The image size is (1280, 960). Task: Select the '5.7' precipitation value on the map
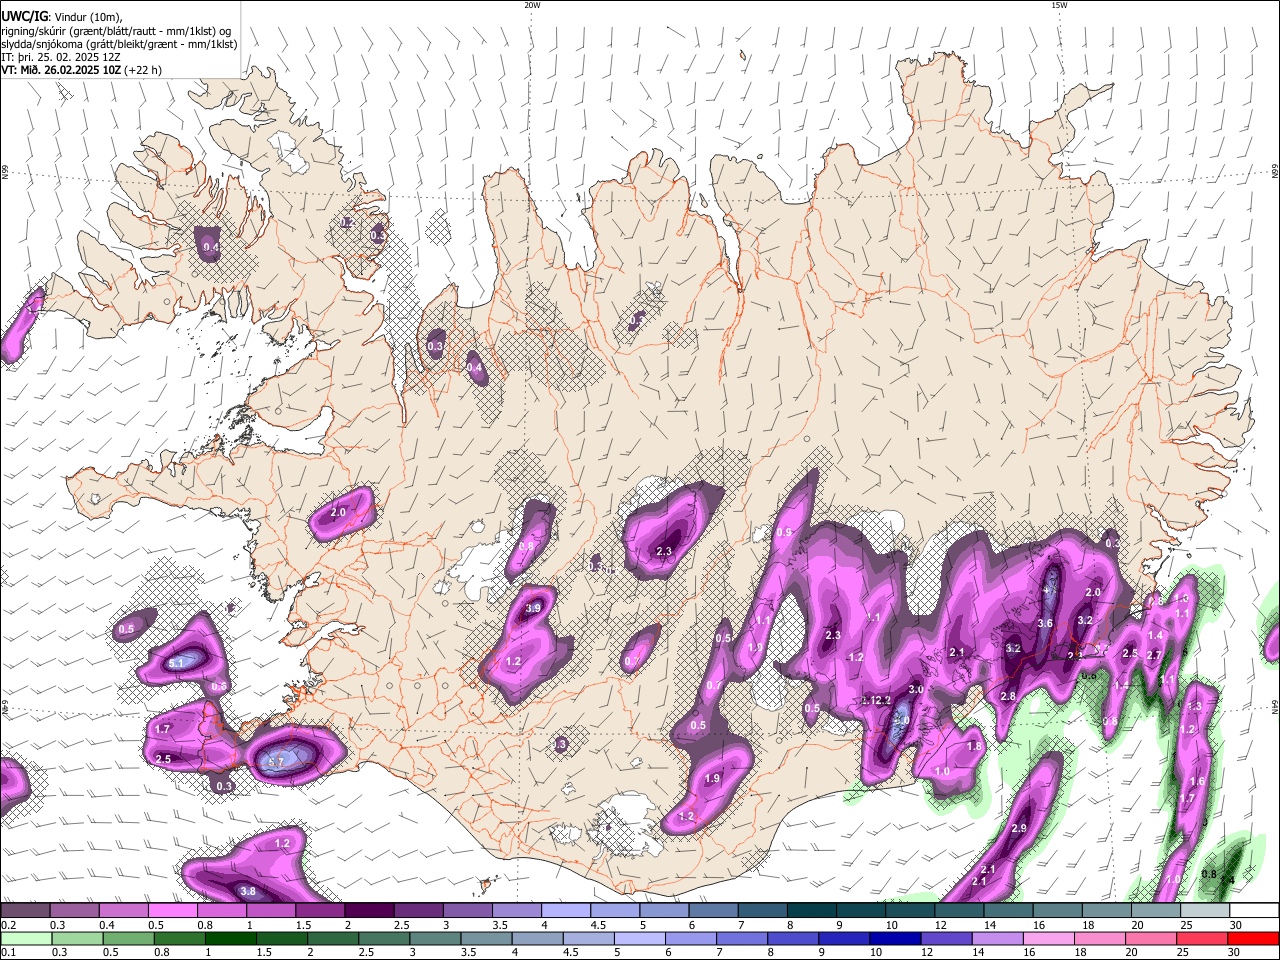click(277, 762)
